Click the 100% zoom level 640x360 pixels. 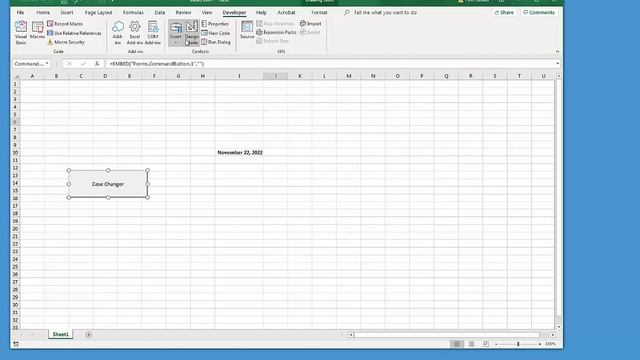(x=551, y=344)
